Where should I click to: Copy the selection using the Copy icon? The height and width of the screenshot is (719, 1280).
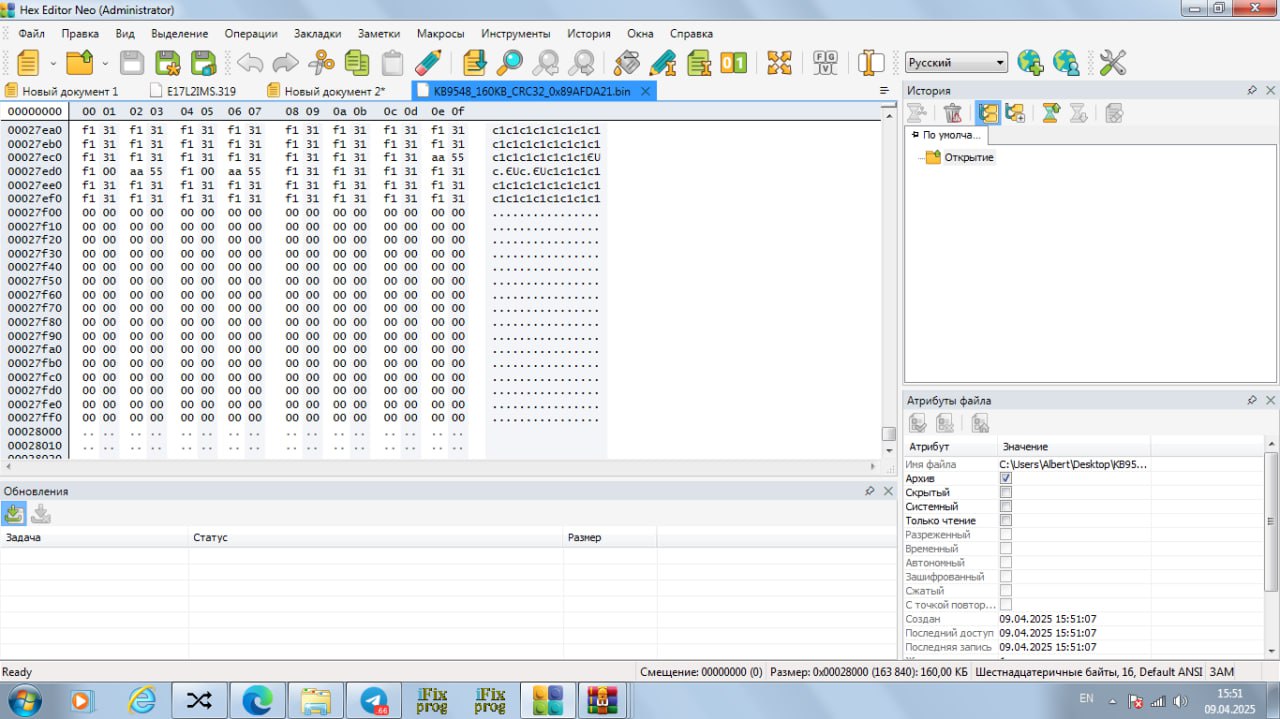click(x=357, y=63)
